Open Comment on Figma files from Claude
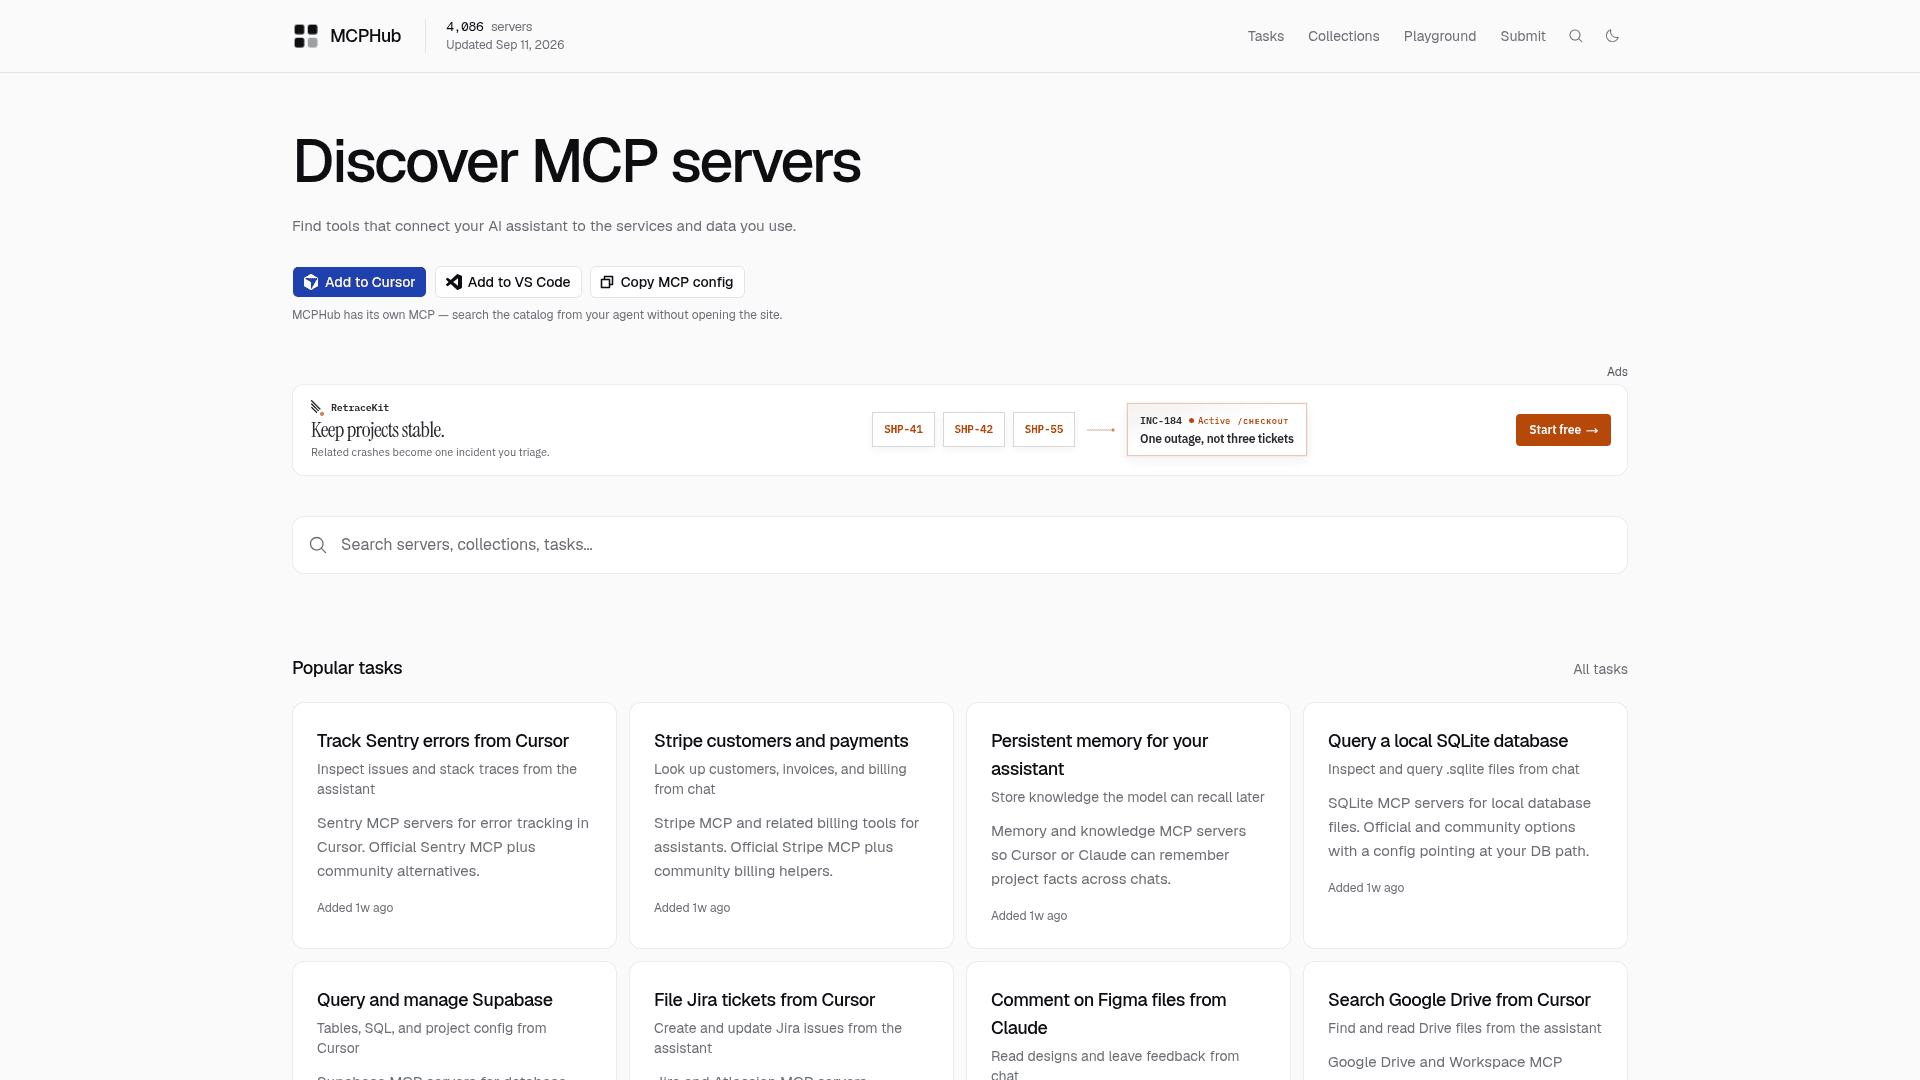The width and height of the screenshot is (1920, 1080). [x=1128, y=1021]
